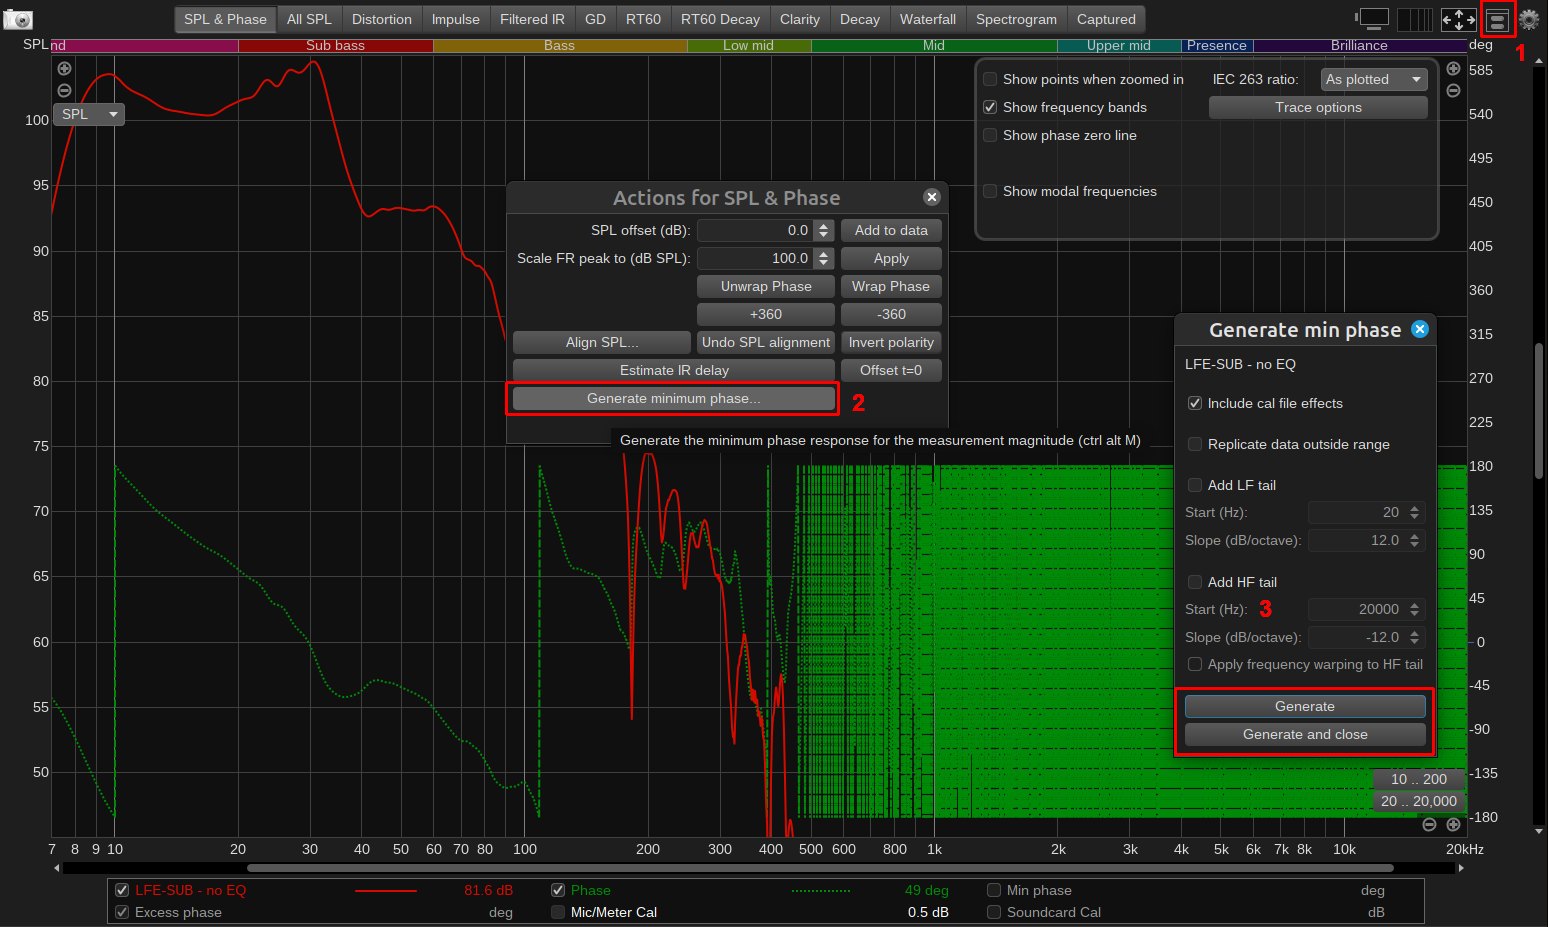
Task: Zoom in left vertical axis plus icon
Action: point(64,69)
